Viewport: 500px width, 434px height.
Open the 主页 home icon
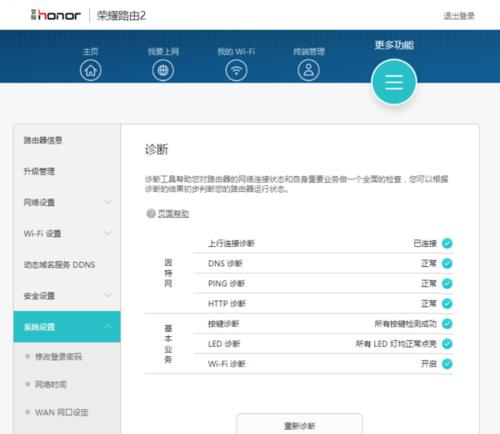pyautogui.click(x=91, y=70)
